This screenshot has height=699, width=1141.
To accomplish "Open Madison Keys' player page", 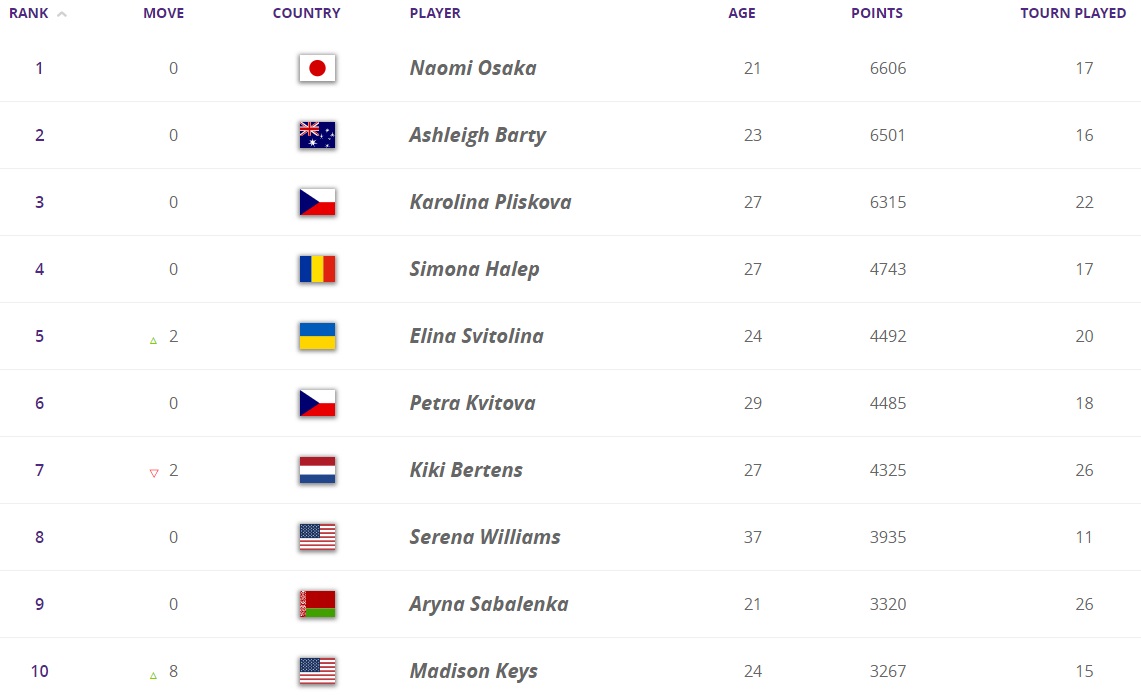I will [x=473, y=671].
